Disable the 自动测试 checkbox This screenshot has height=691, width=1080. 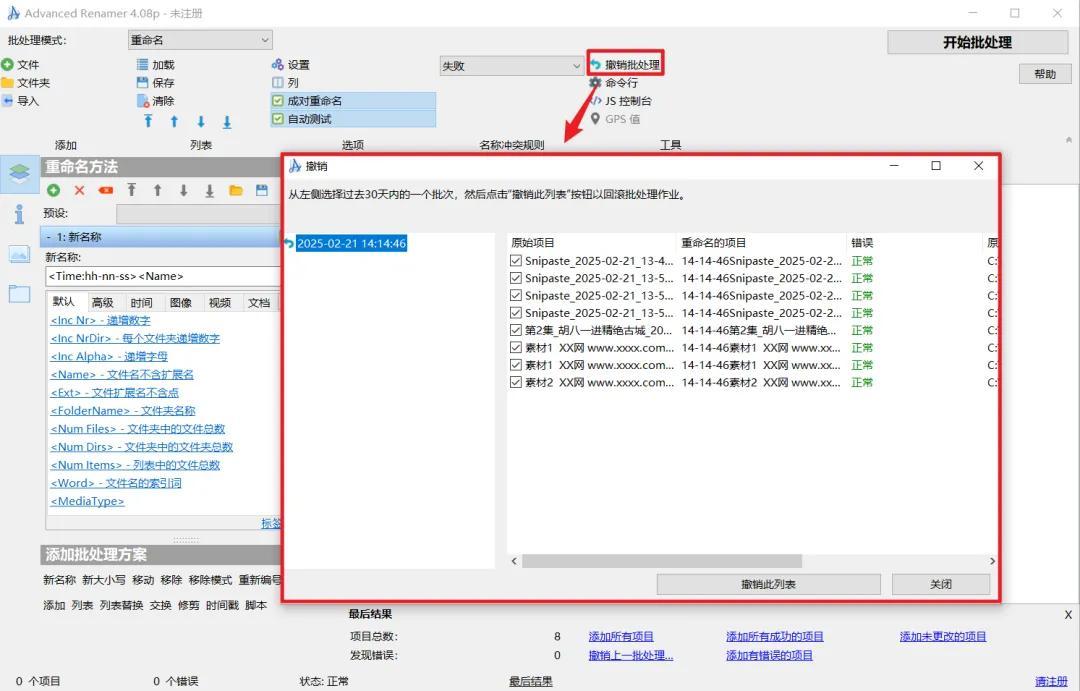pos(278,119)
